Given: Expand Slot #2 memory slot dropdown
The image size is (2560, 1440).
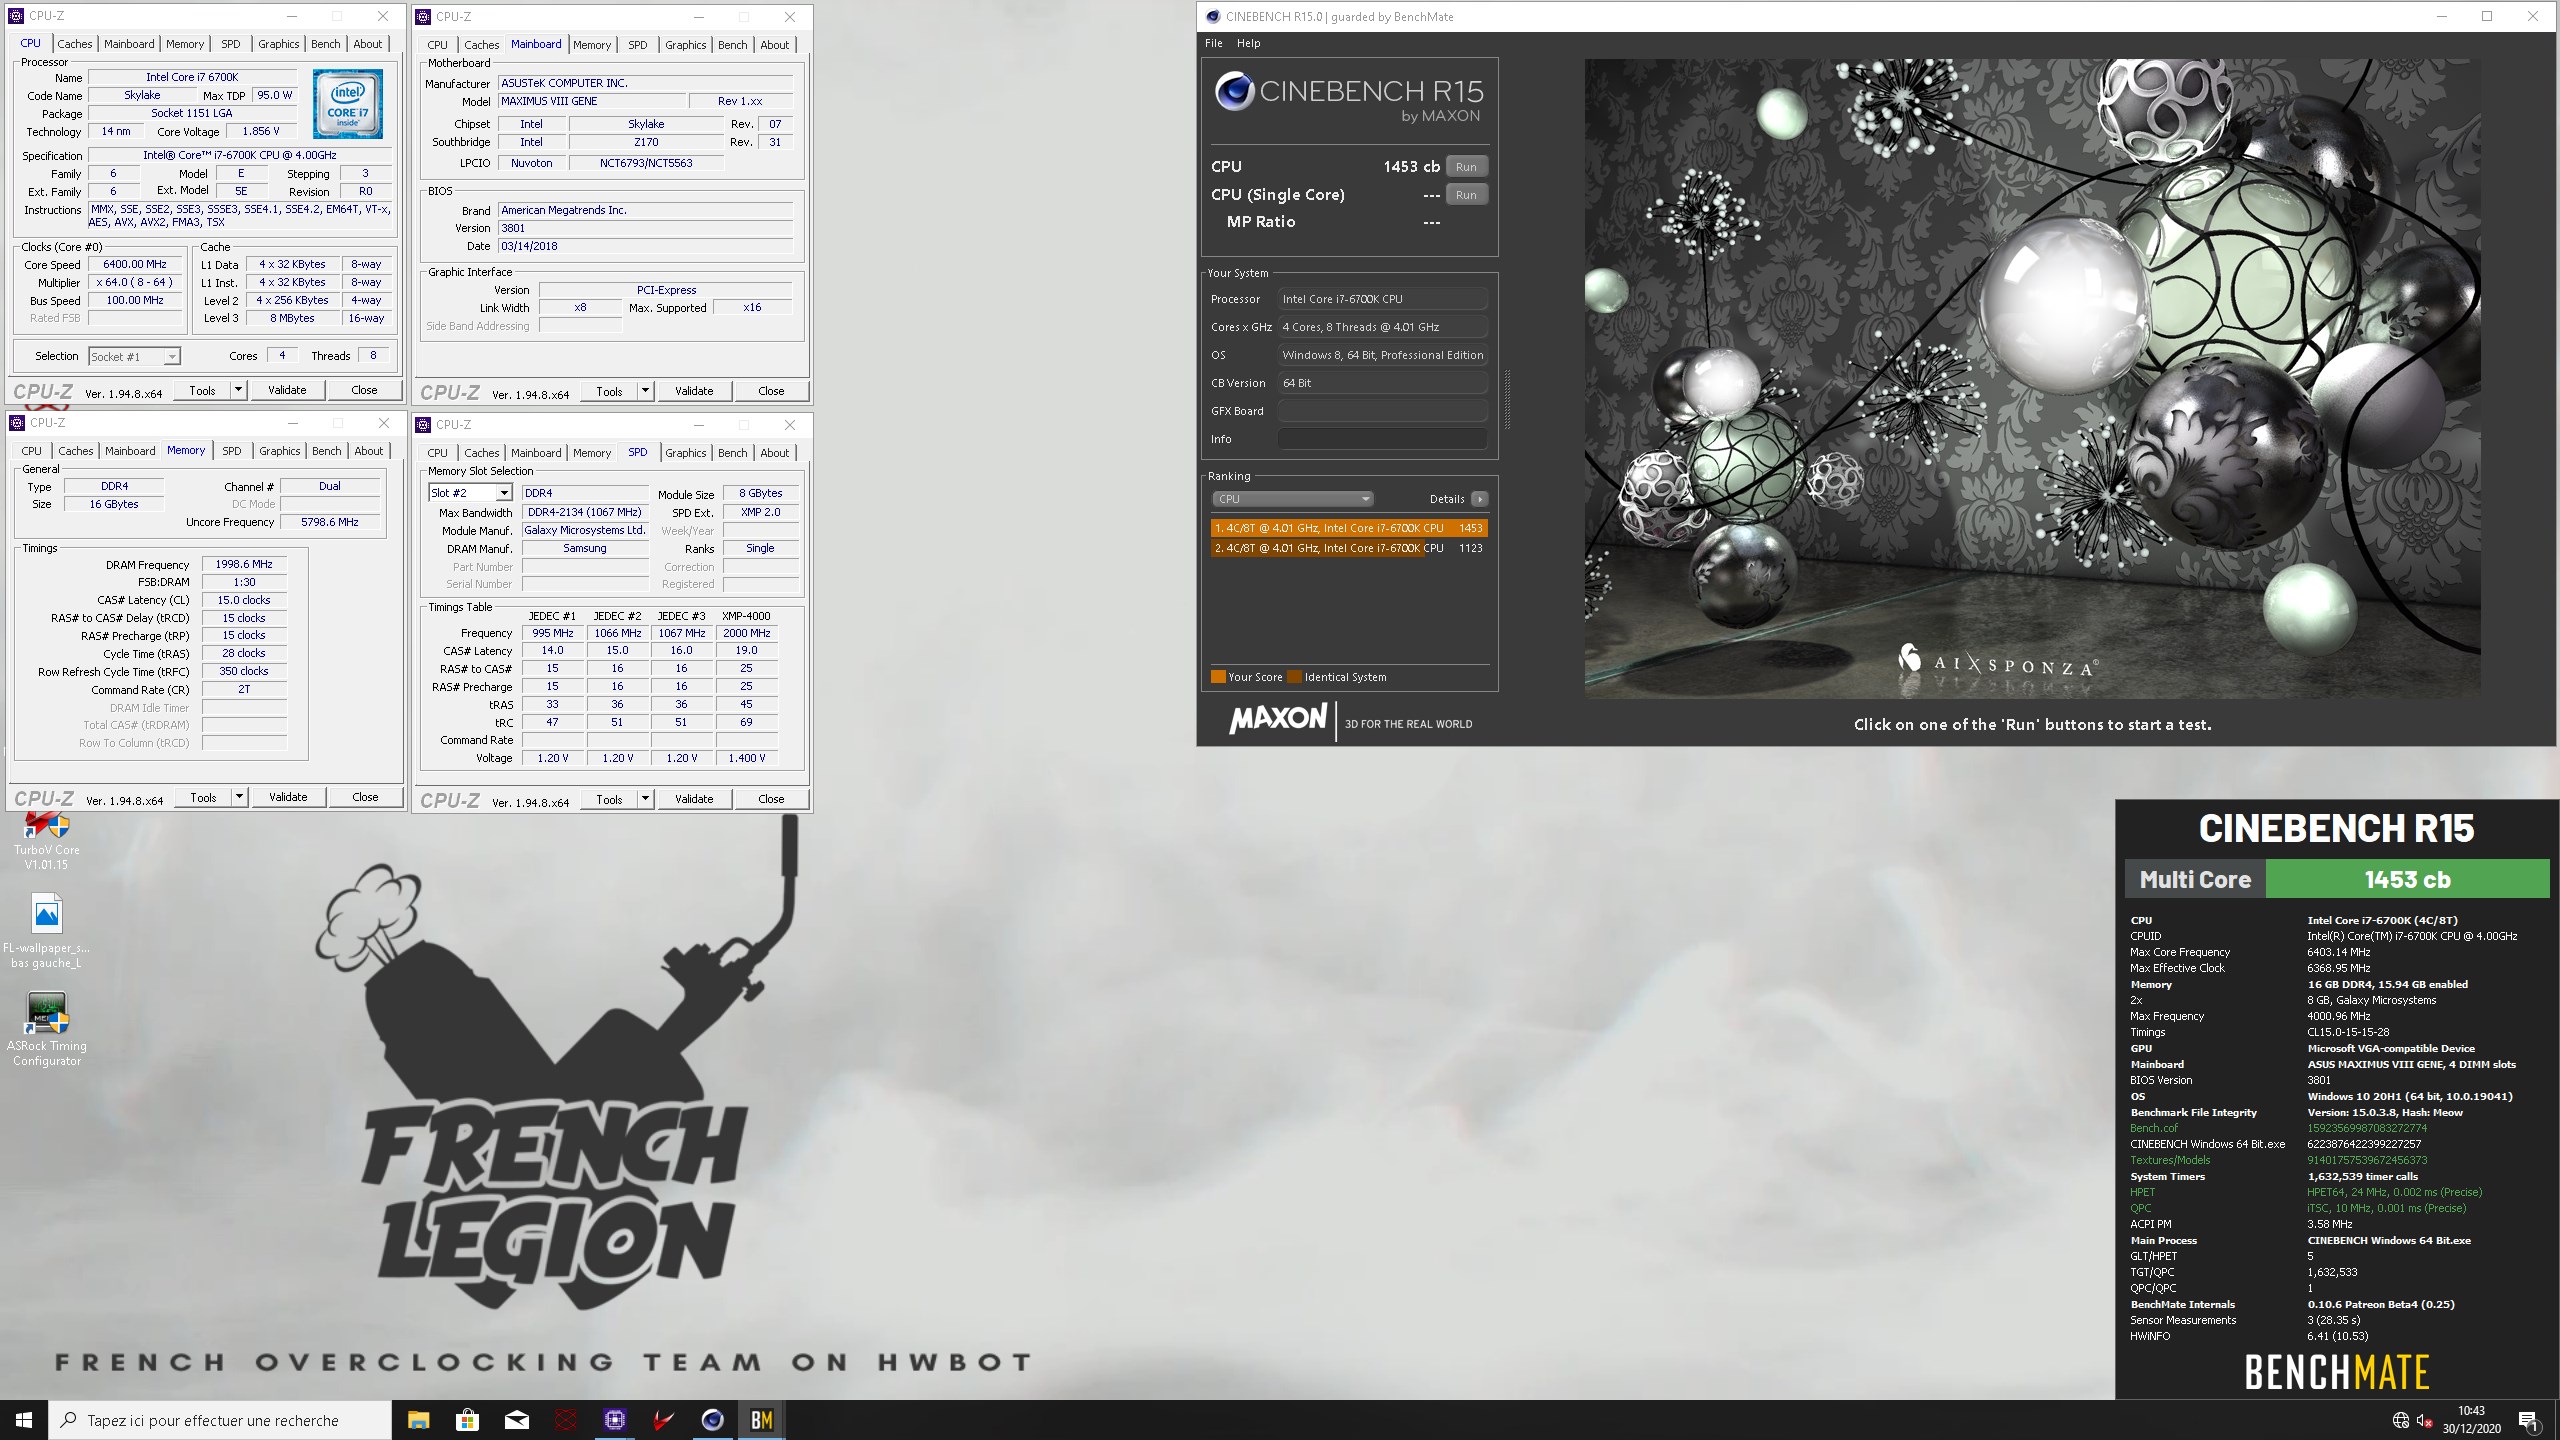Looking at the screenshot, I should pos(504,493).
